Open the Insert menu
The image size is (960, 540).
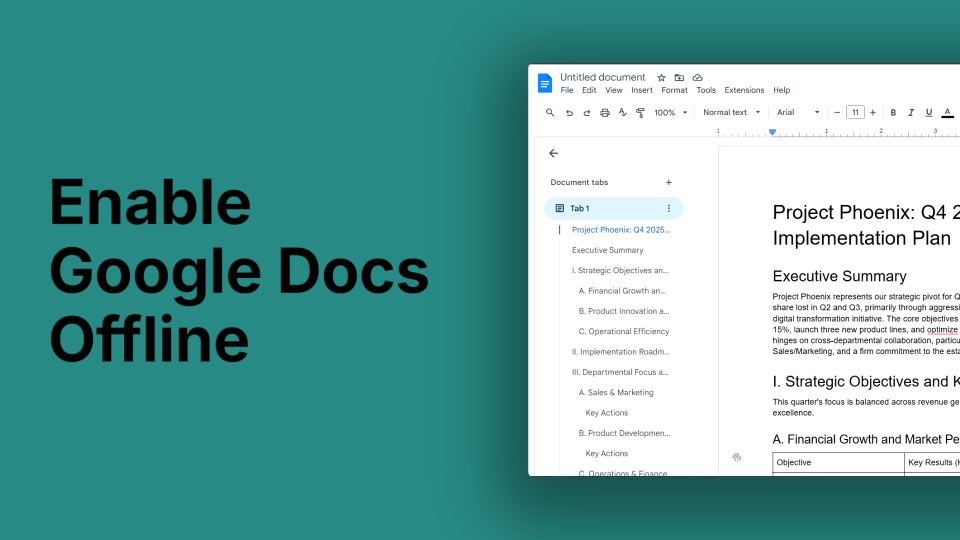[x=642, y=90]
